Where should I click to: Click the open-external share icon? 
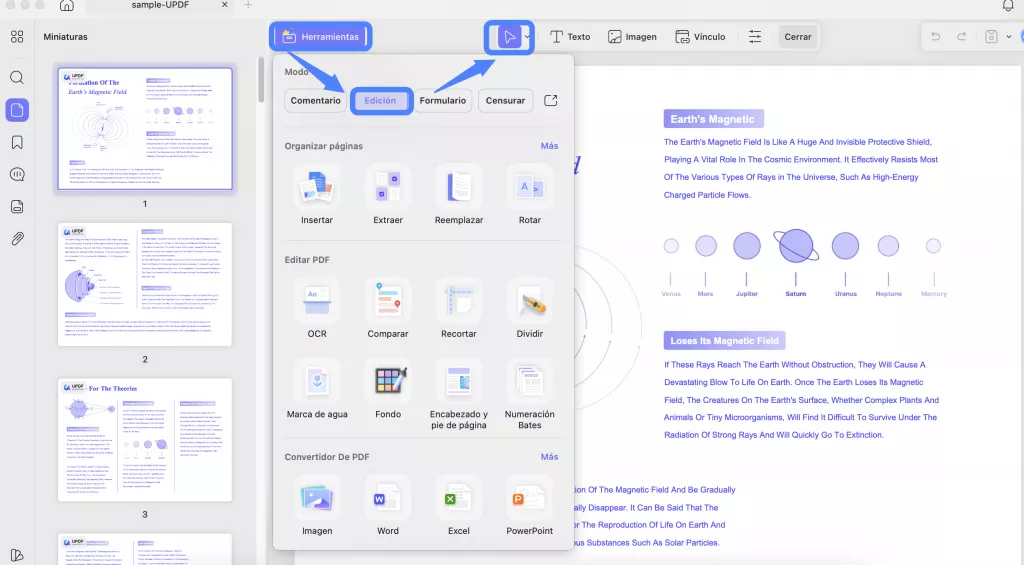pos(551,101)
